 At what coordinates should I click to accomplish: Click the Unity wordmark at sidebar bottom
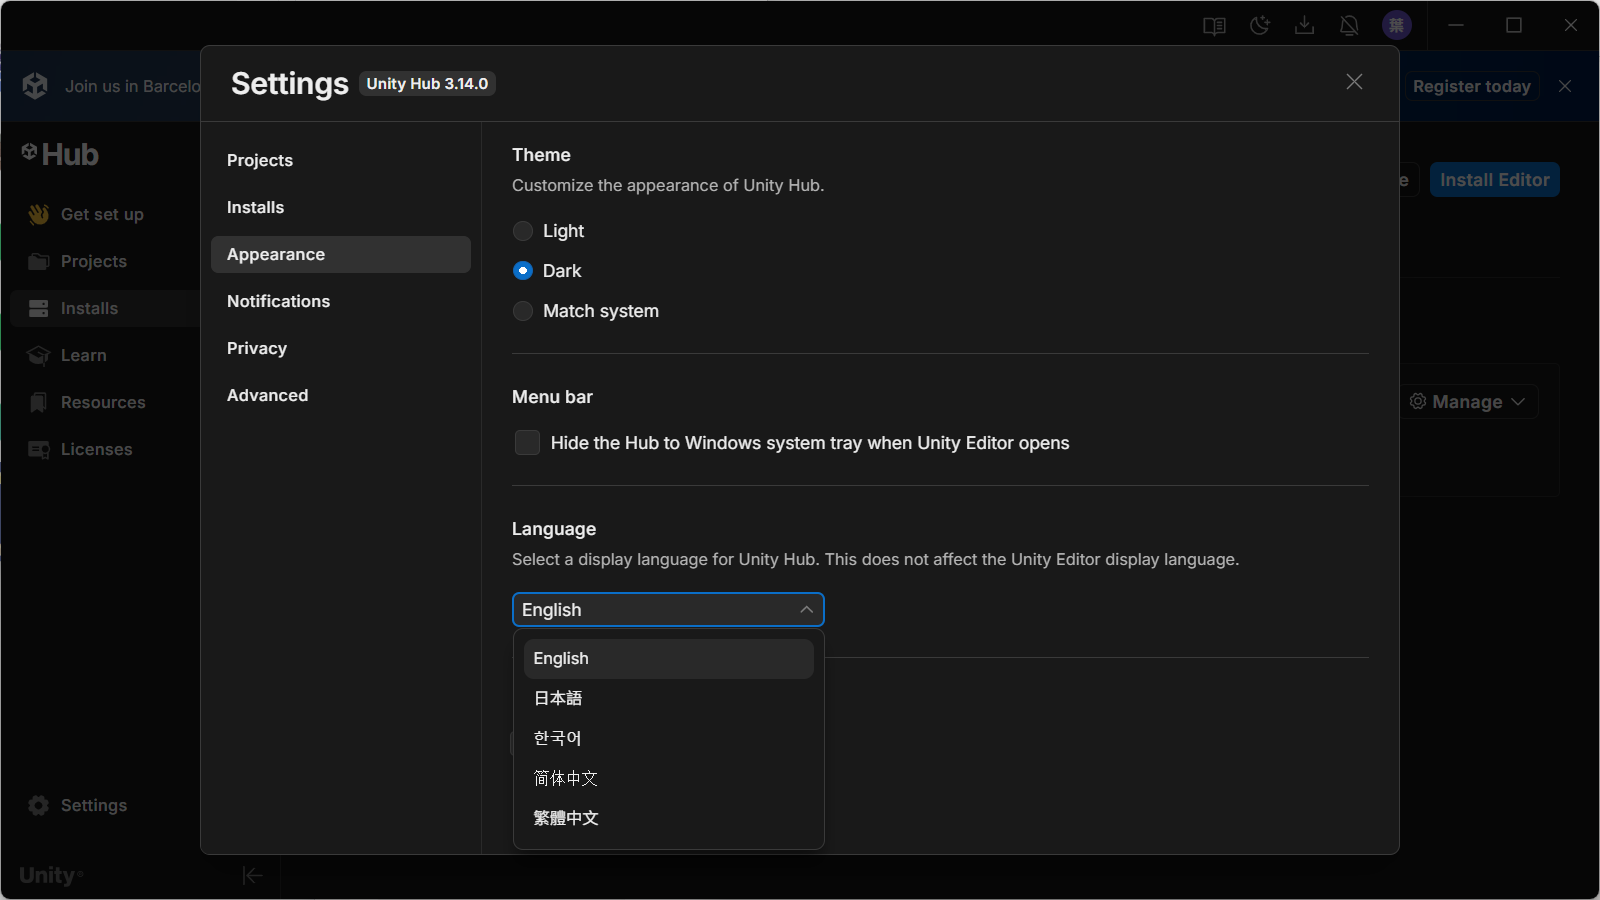pos(51,876)
